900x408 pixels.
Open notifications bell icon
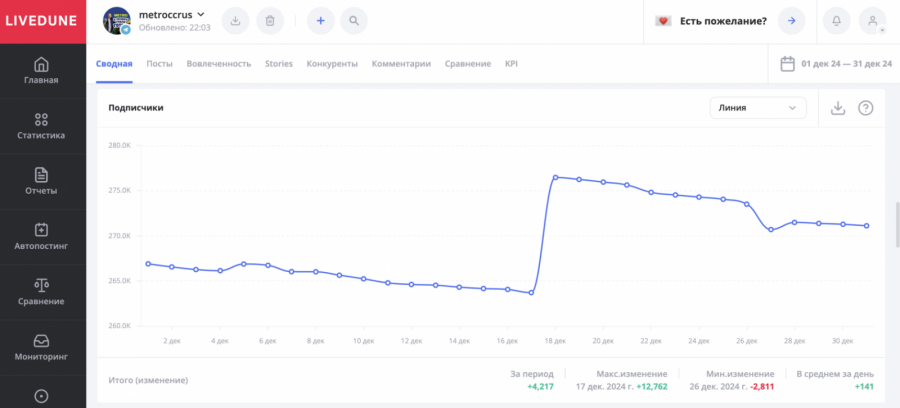[x=836, y=20]
